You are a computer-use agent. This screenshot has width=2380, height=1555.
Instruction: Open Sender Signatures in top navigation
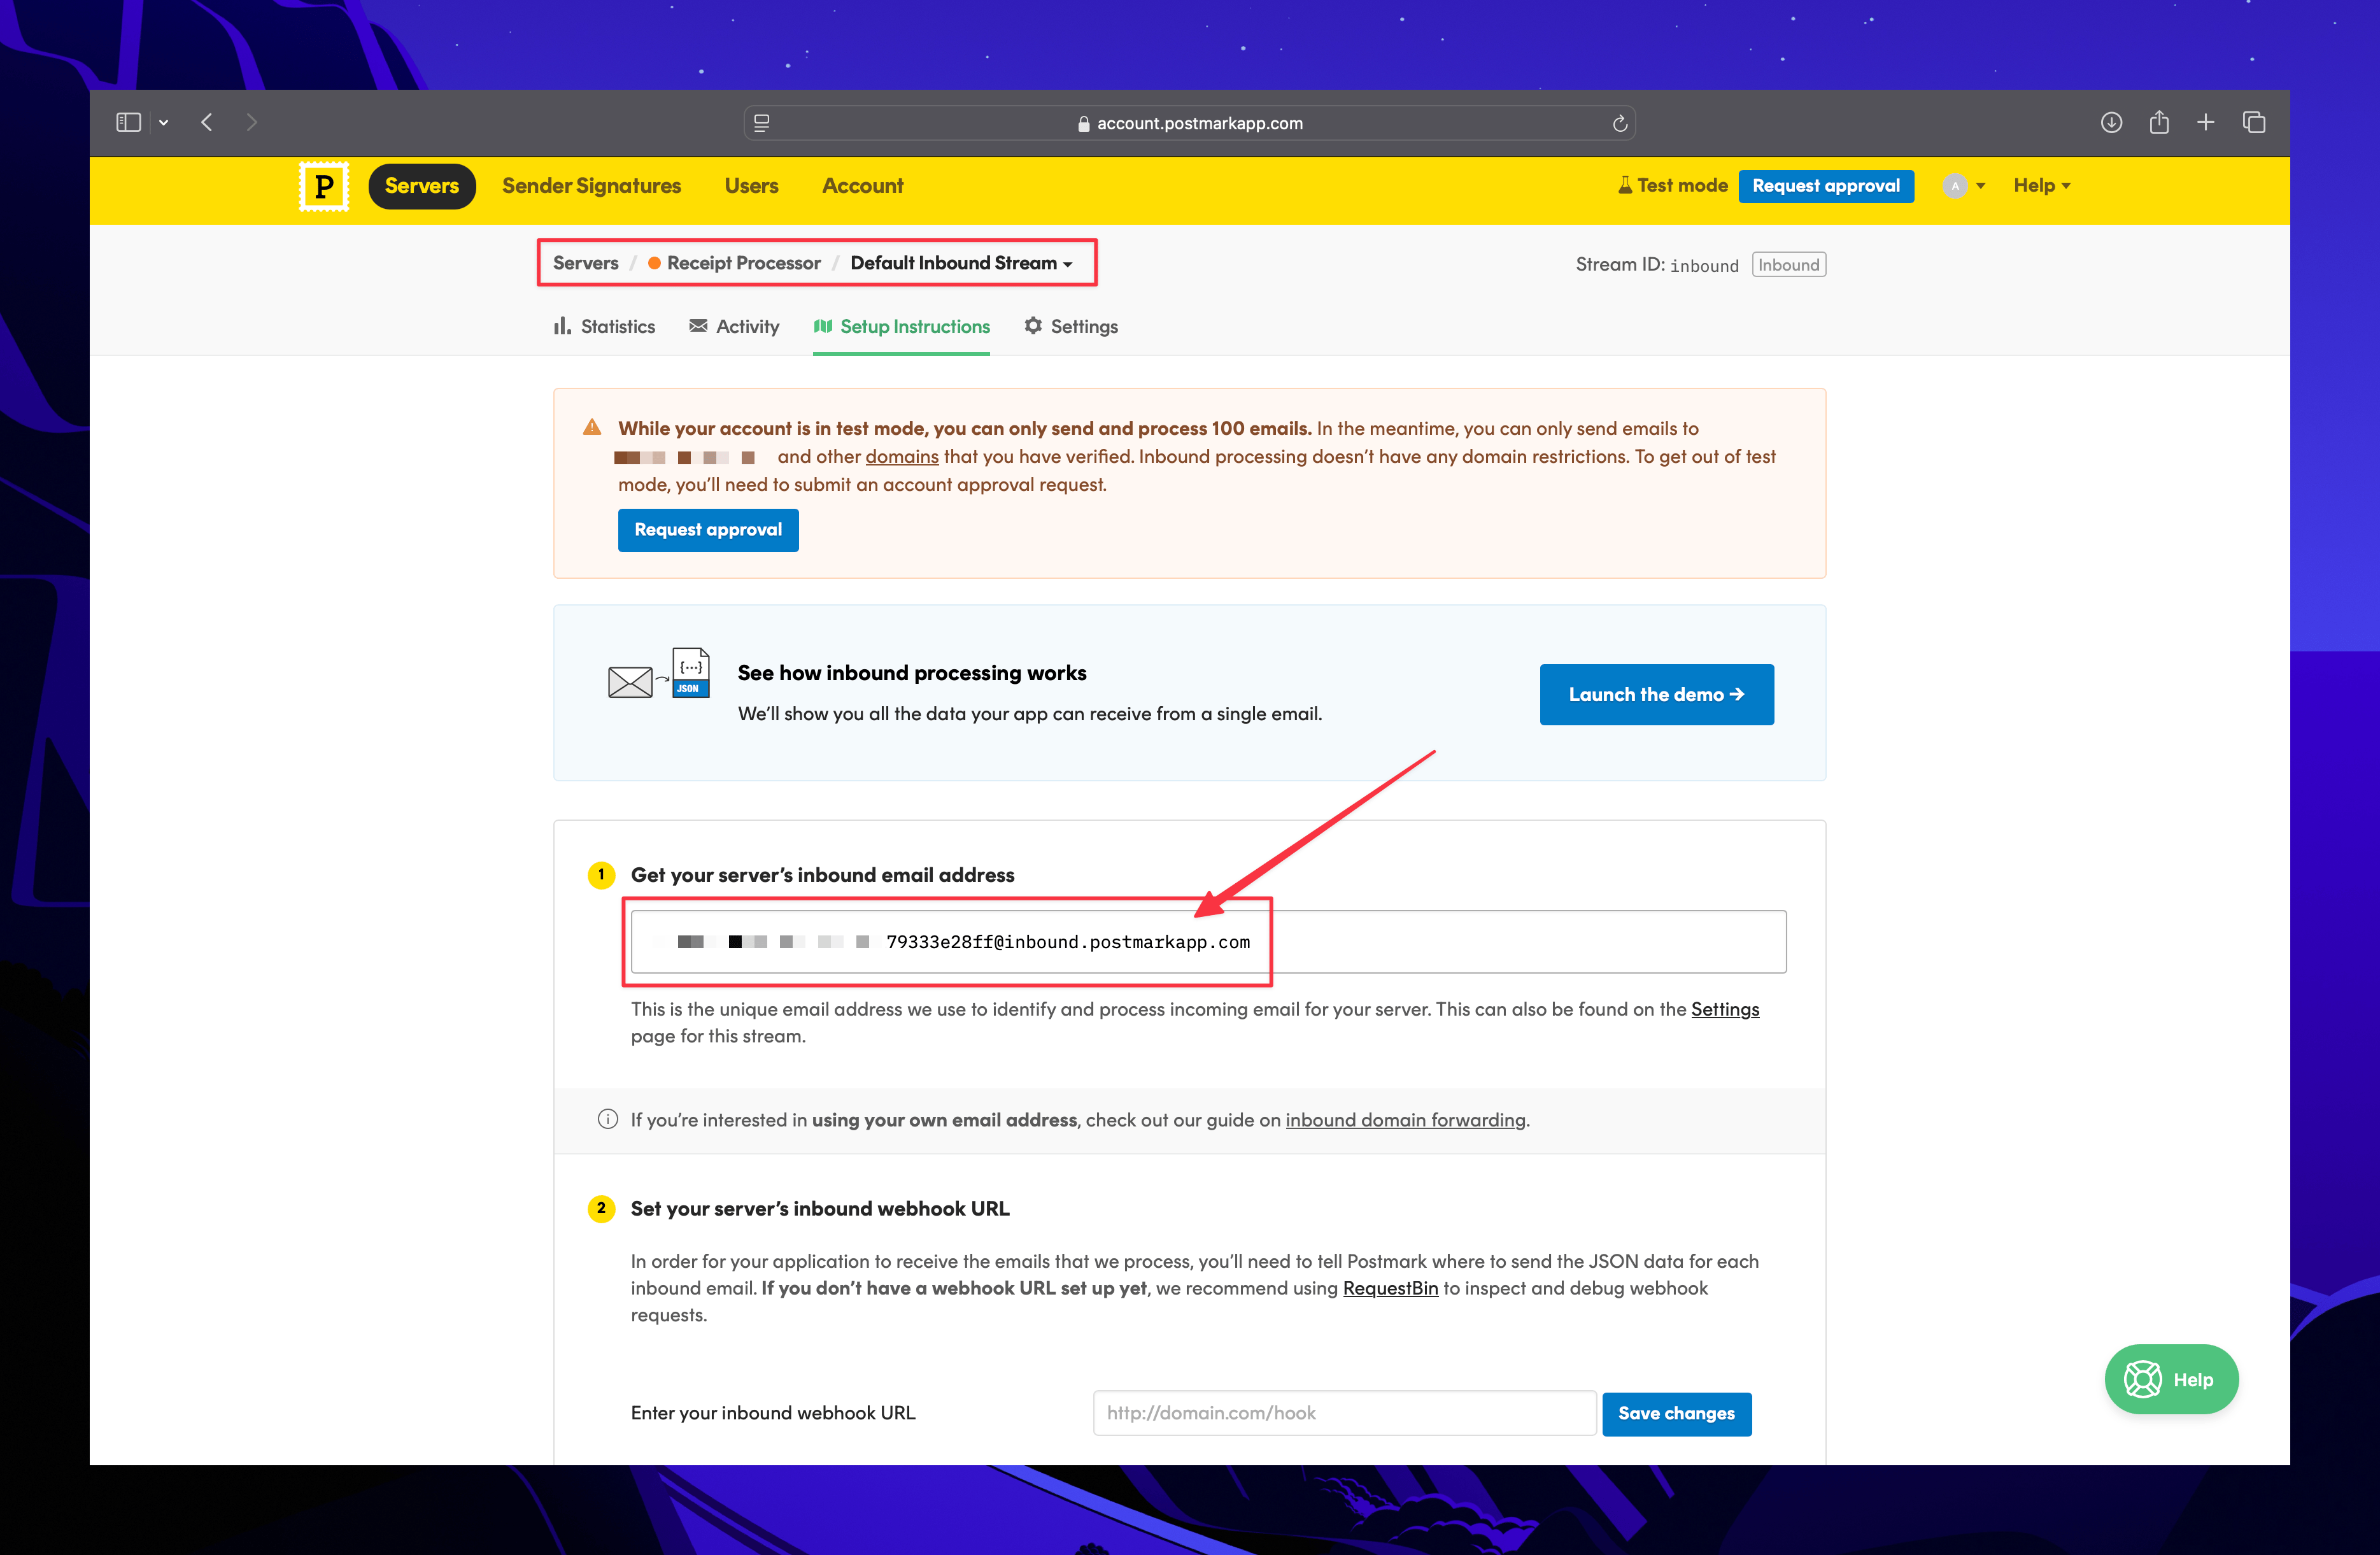(x=591, y=186)
